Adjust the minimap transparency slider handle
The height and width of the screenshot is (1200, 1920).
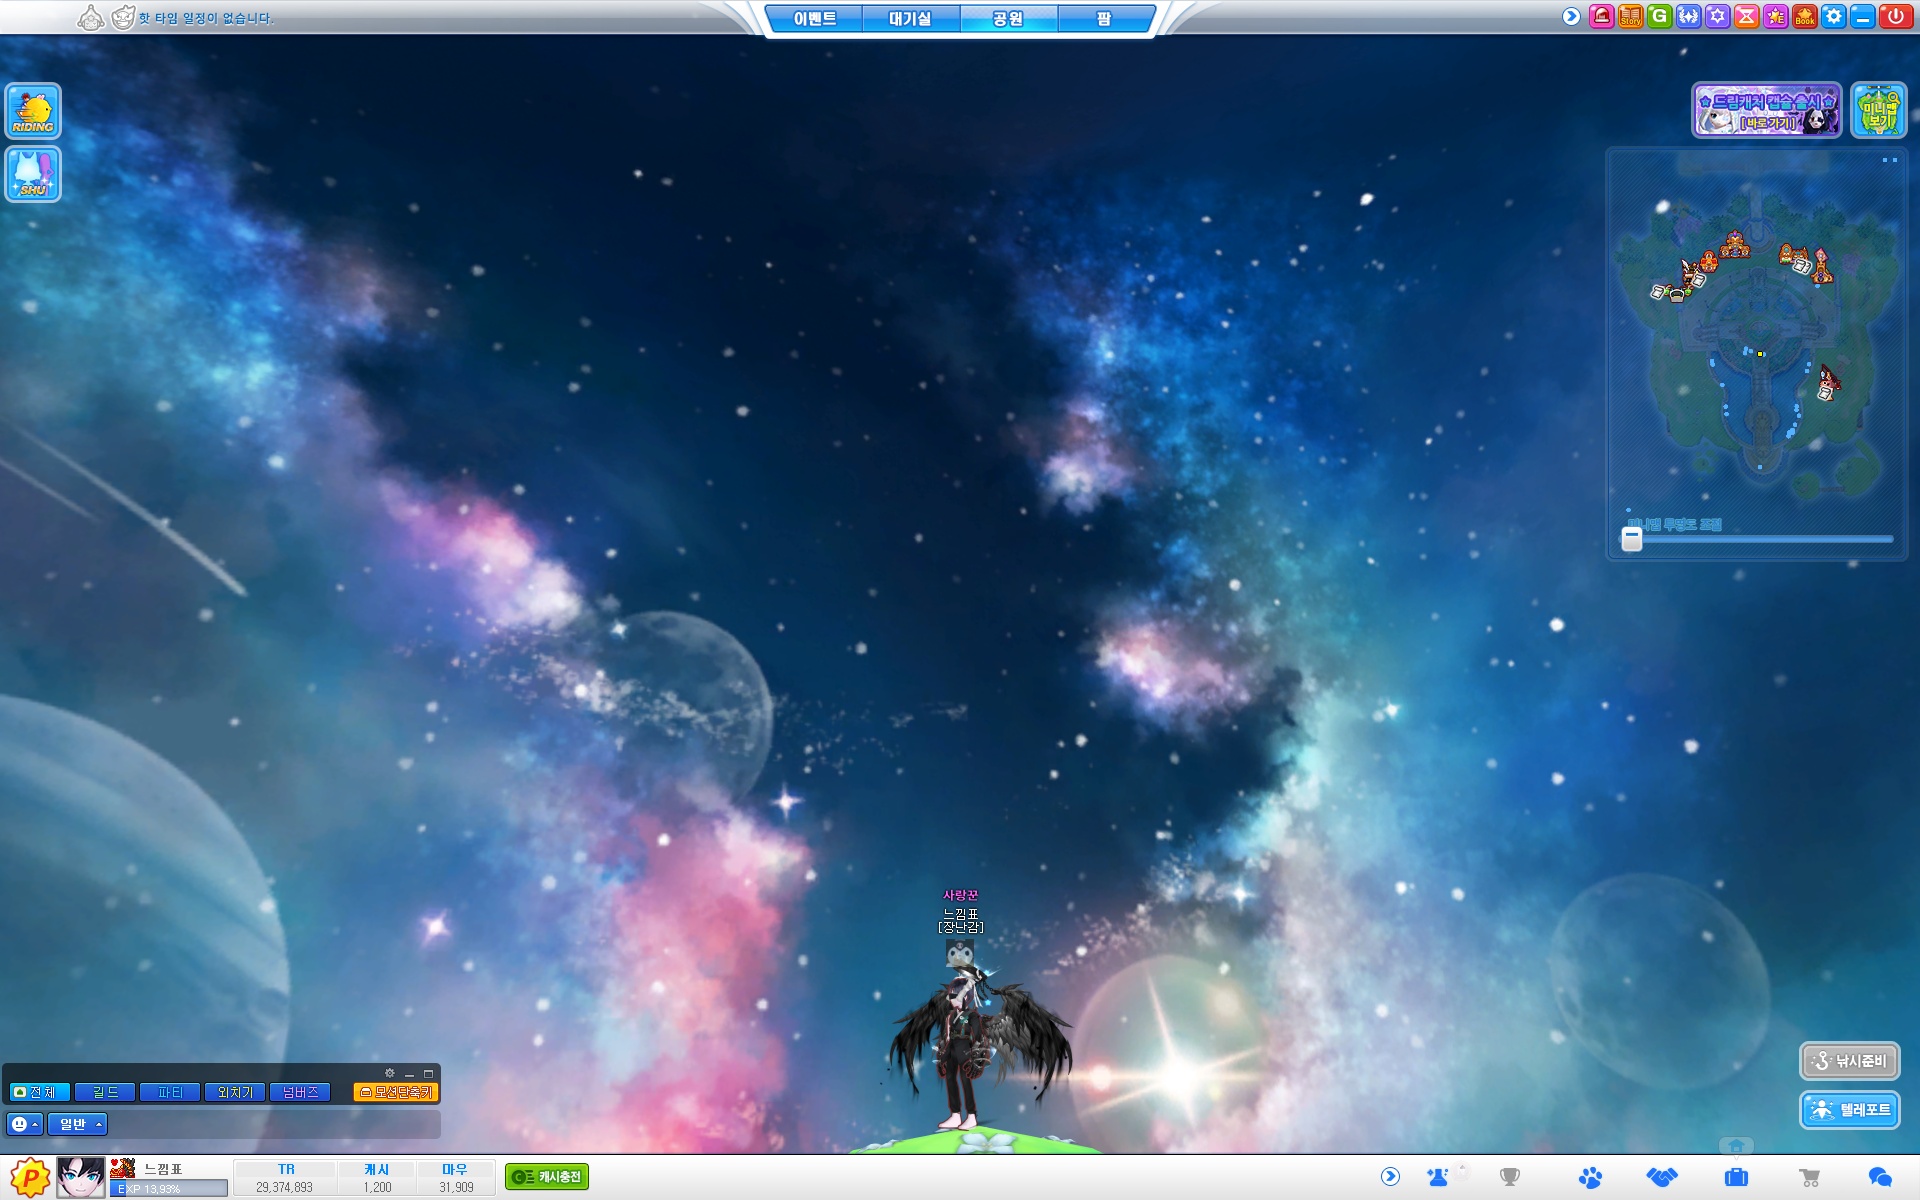1631,539
